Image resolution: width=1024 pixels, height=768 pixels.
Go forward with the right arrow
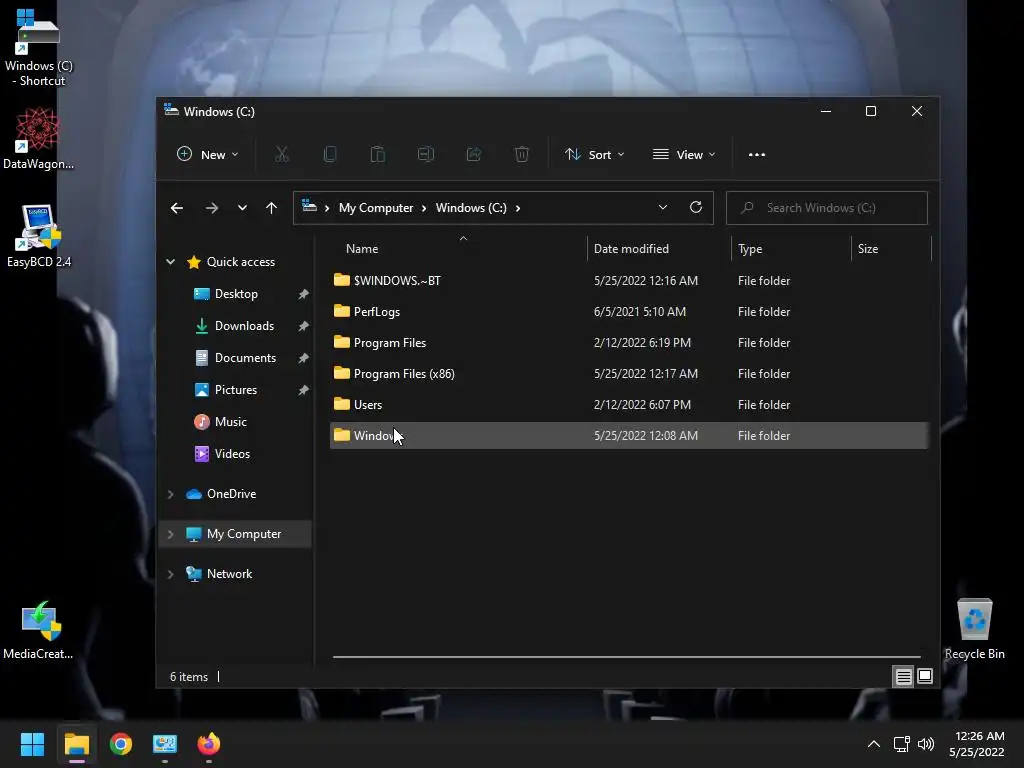point(212,208)
